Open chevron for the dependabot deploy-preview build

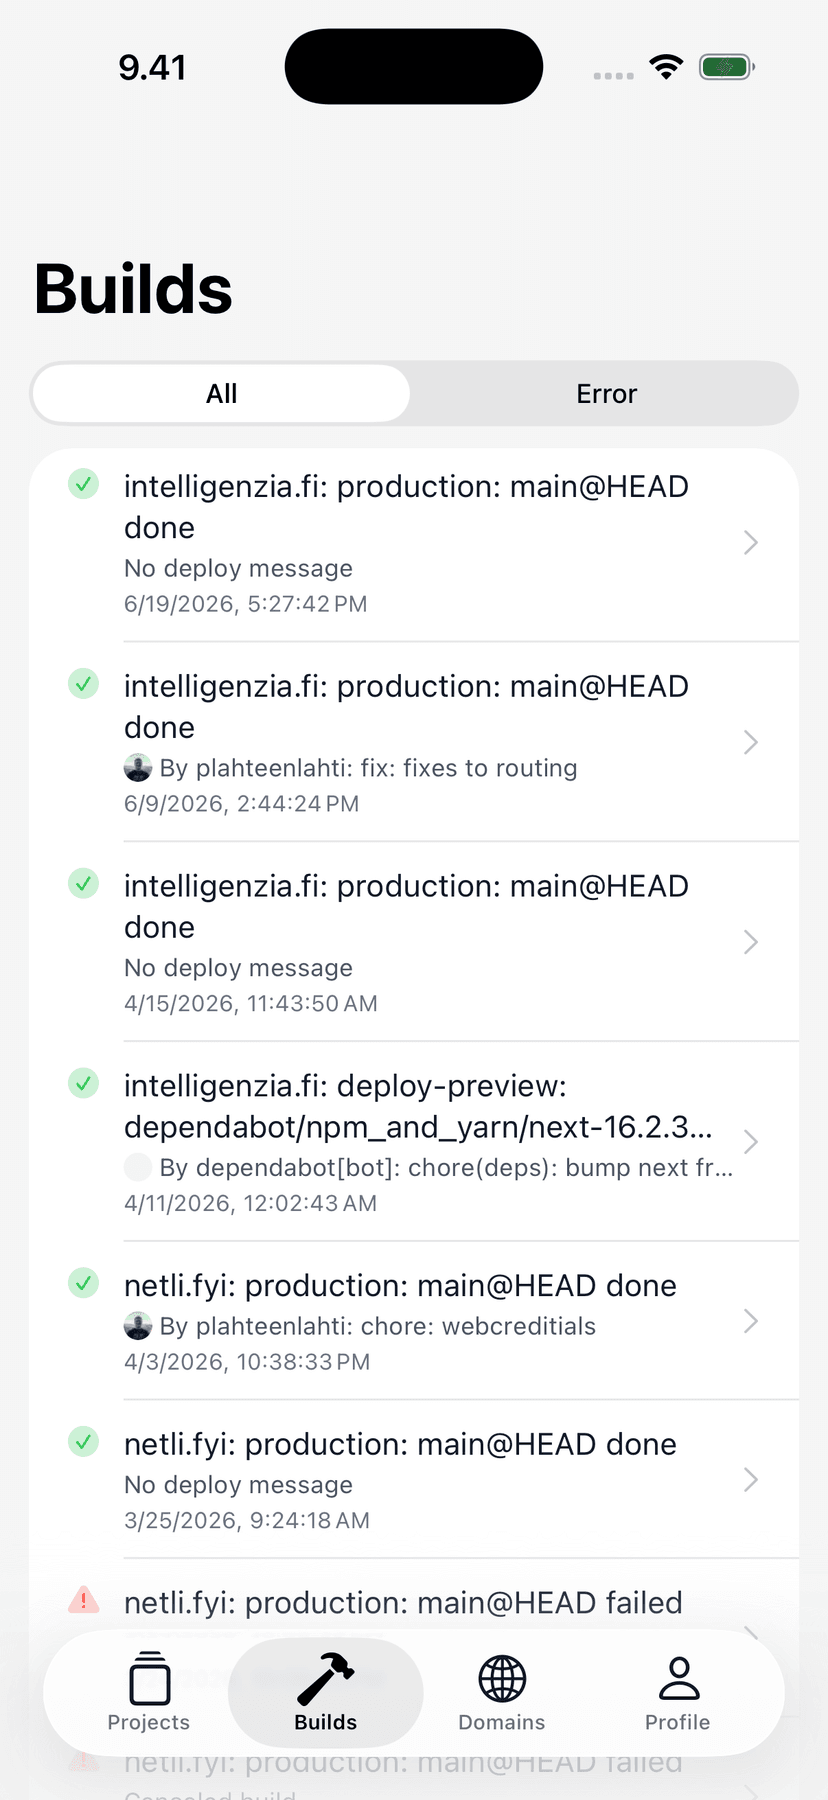[751, 1142]
